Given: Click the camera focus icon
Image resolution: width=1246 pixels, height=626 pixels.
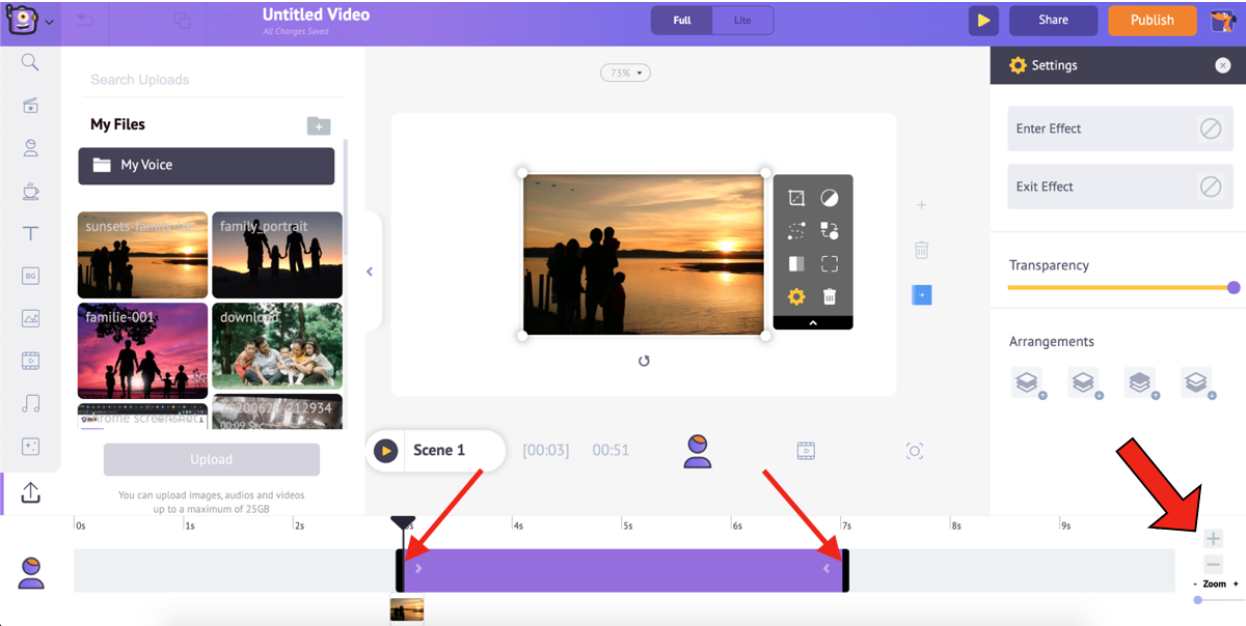Looking at the screenshot, I should [914, 451].
